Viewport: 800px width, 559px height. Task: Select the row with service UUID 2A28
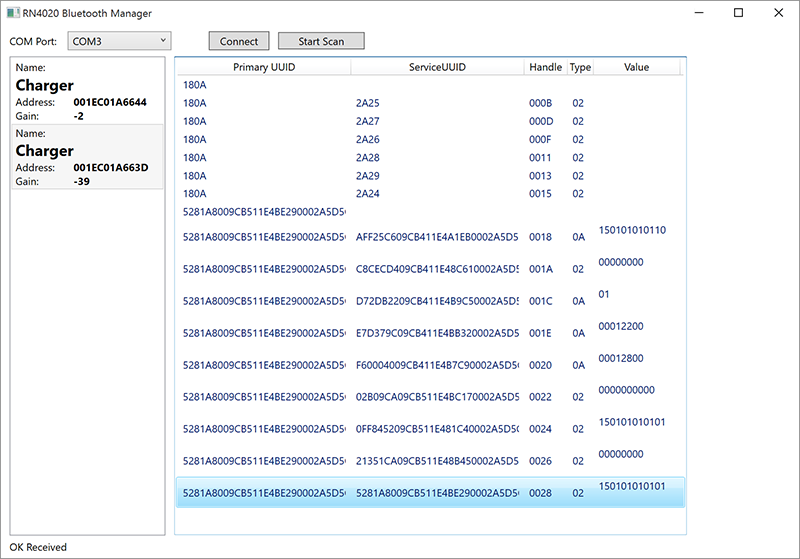[x=430, y=158]
